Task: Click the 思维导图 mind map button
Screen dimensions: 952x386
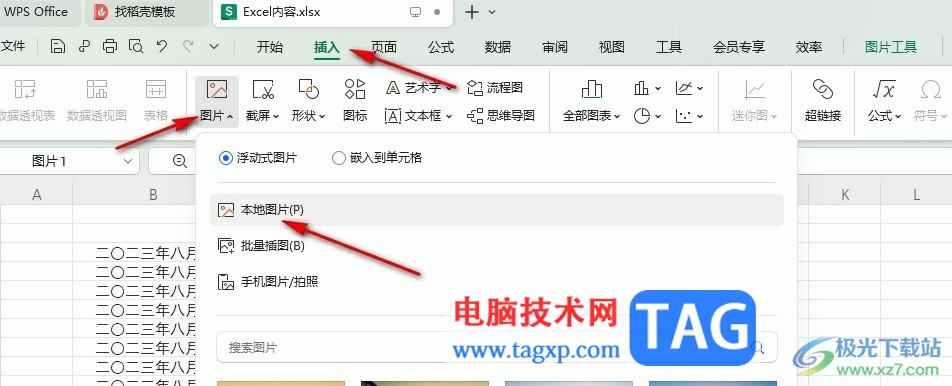Action: click(x=501, y=115)
